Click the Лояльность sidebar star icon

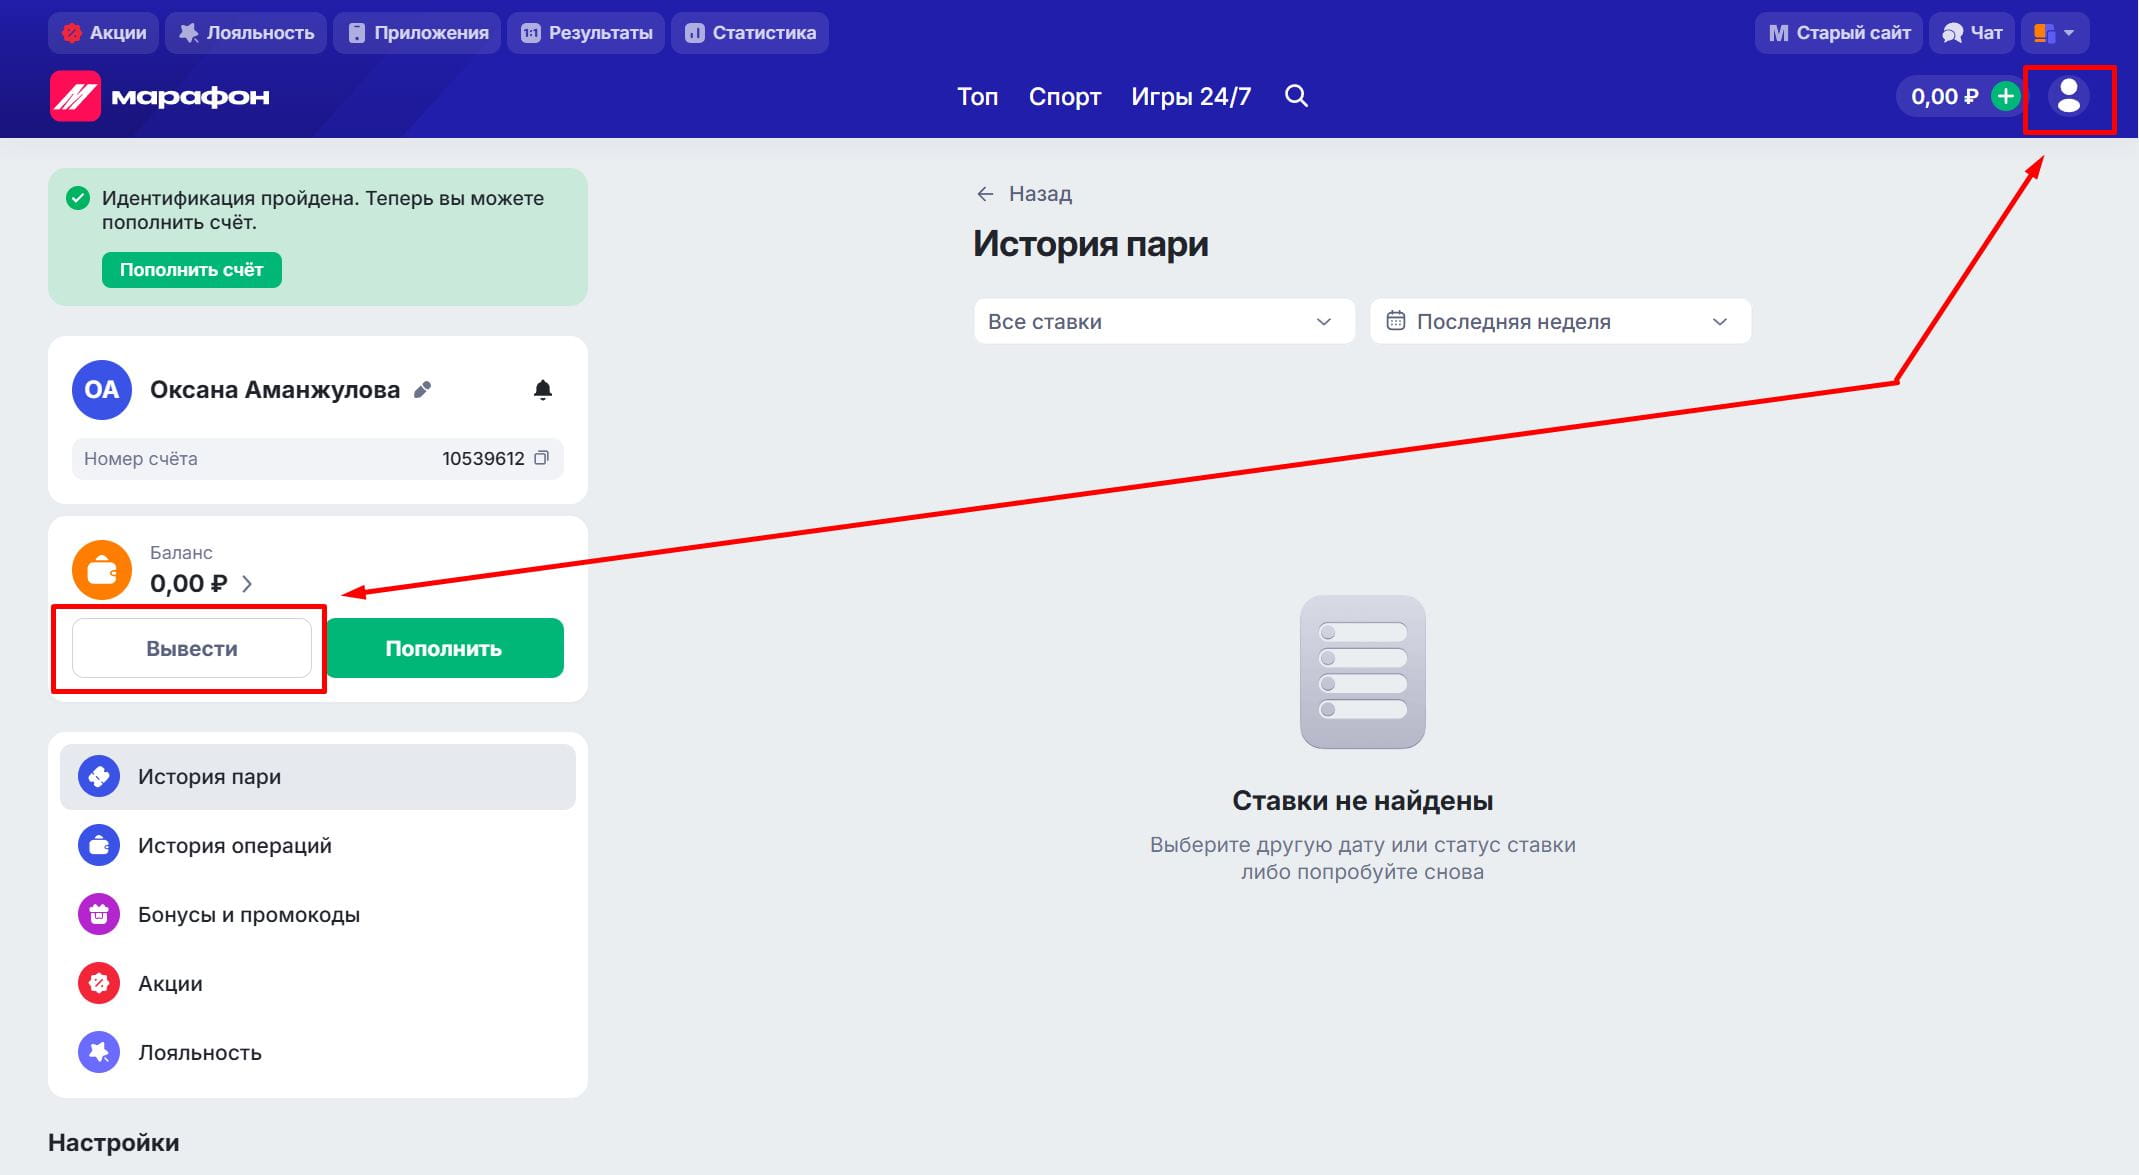pyautogui.click(x=99, y=1053)
